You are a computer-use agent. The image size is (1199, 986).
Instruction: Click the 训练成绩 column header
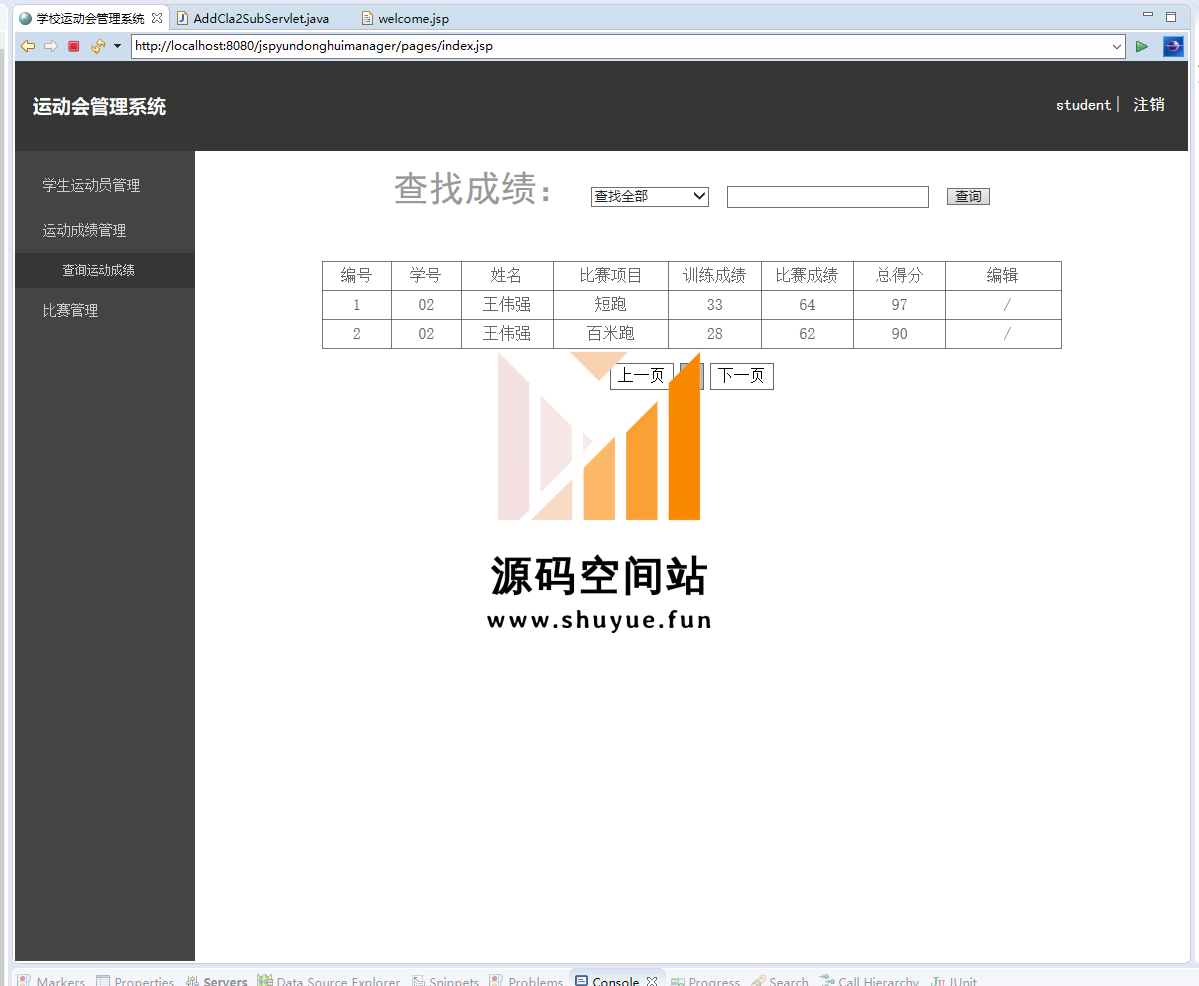point(714,275)
